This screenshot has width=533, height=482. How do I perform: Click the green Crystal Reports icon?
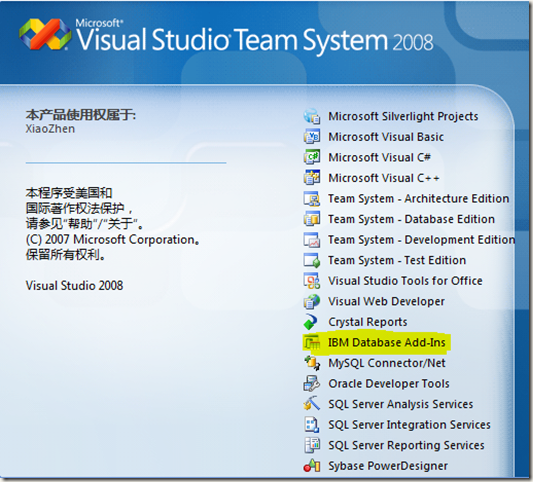[x=311, y=322]
